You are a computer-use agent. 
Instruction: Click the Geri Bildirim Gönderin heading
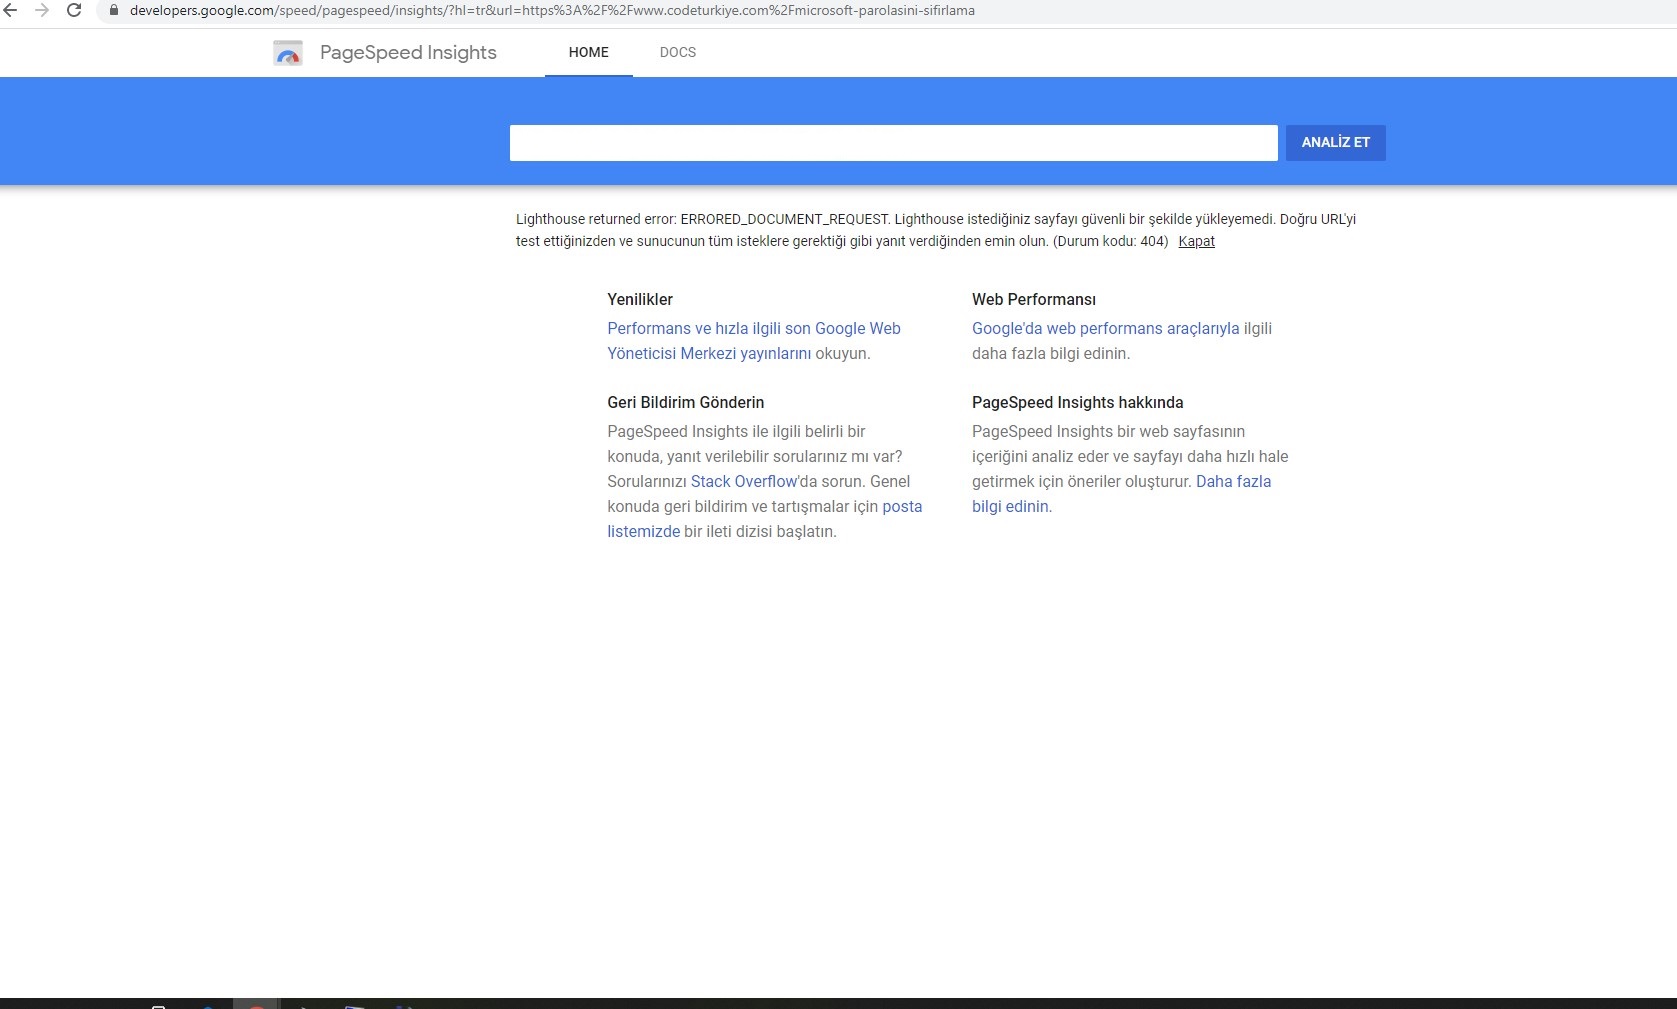(685, 402)
